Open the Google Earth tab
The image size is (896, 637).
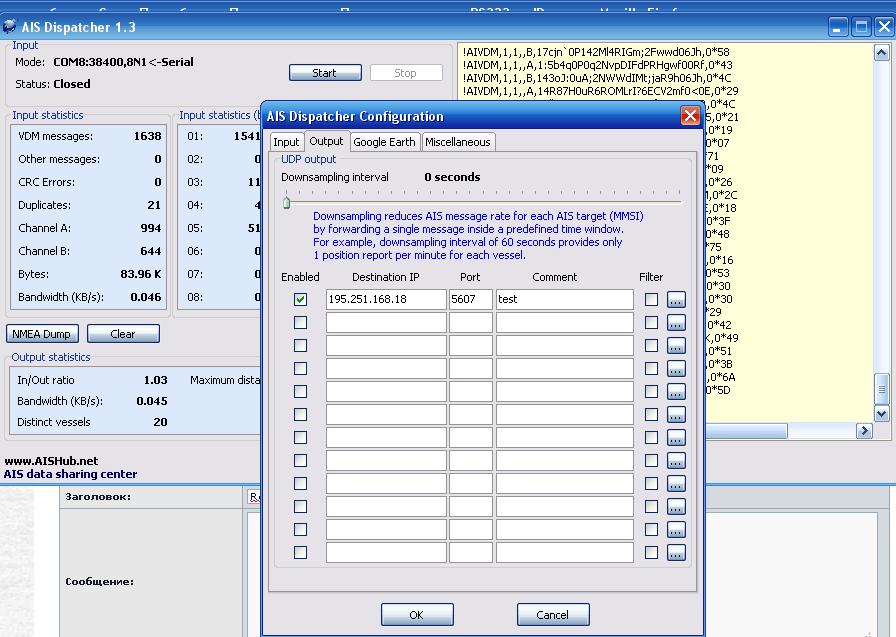point(384,142)
